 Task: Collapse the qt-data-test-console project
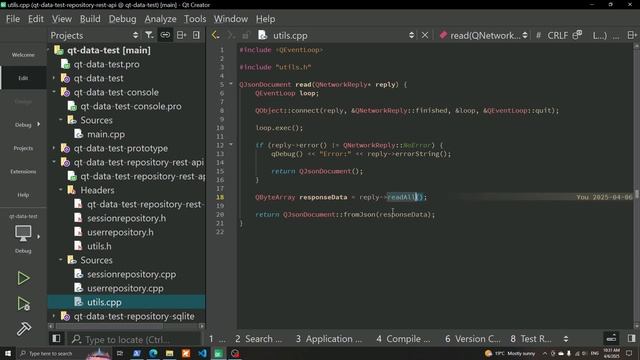tap(54, 92)
